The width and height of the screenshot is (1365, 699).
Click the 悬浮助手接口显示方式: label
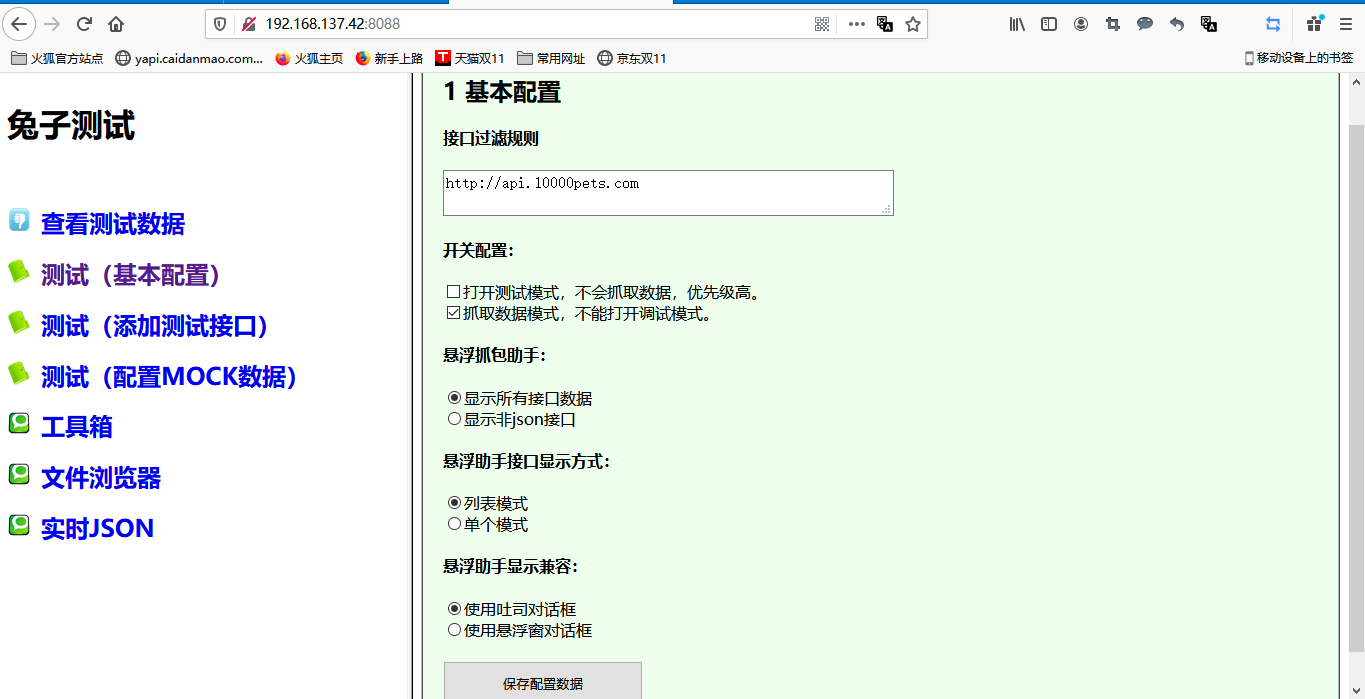pyautogui.click(x=526, y=461)
